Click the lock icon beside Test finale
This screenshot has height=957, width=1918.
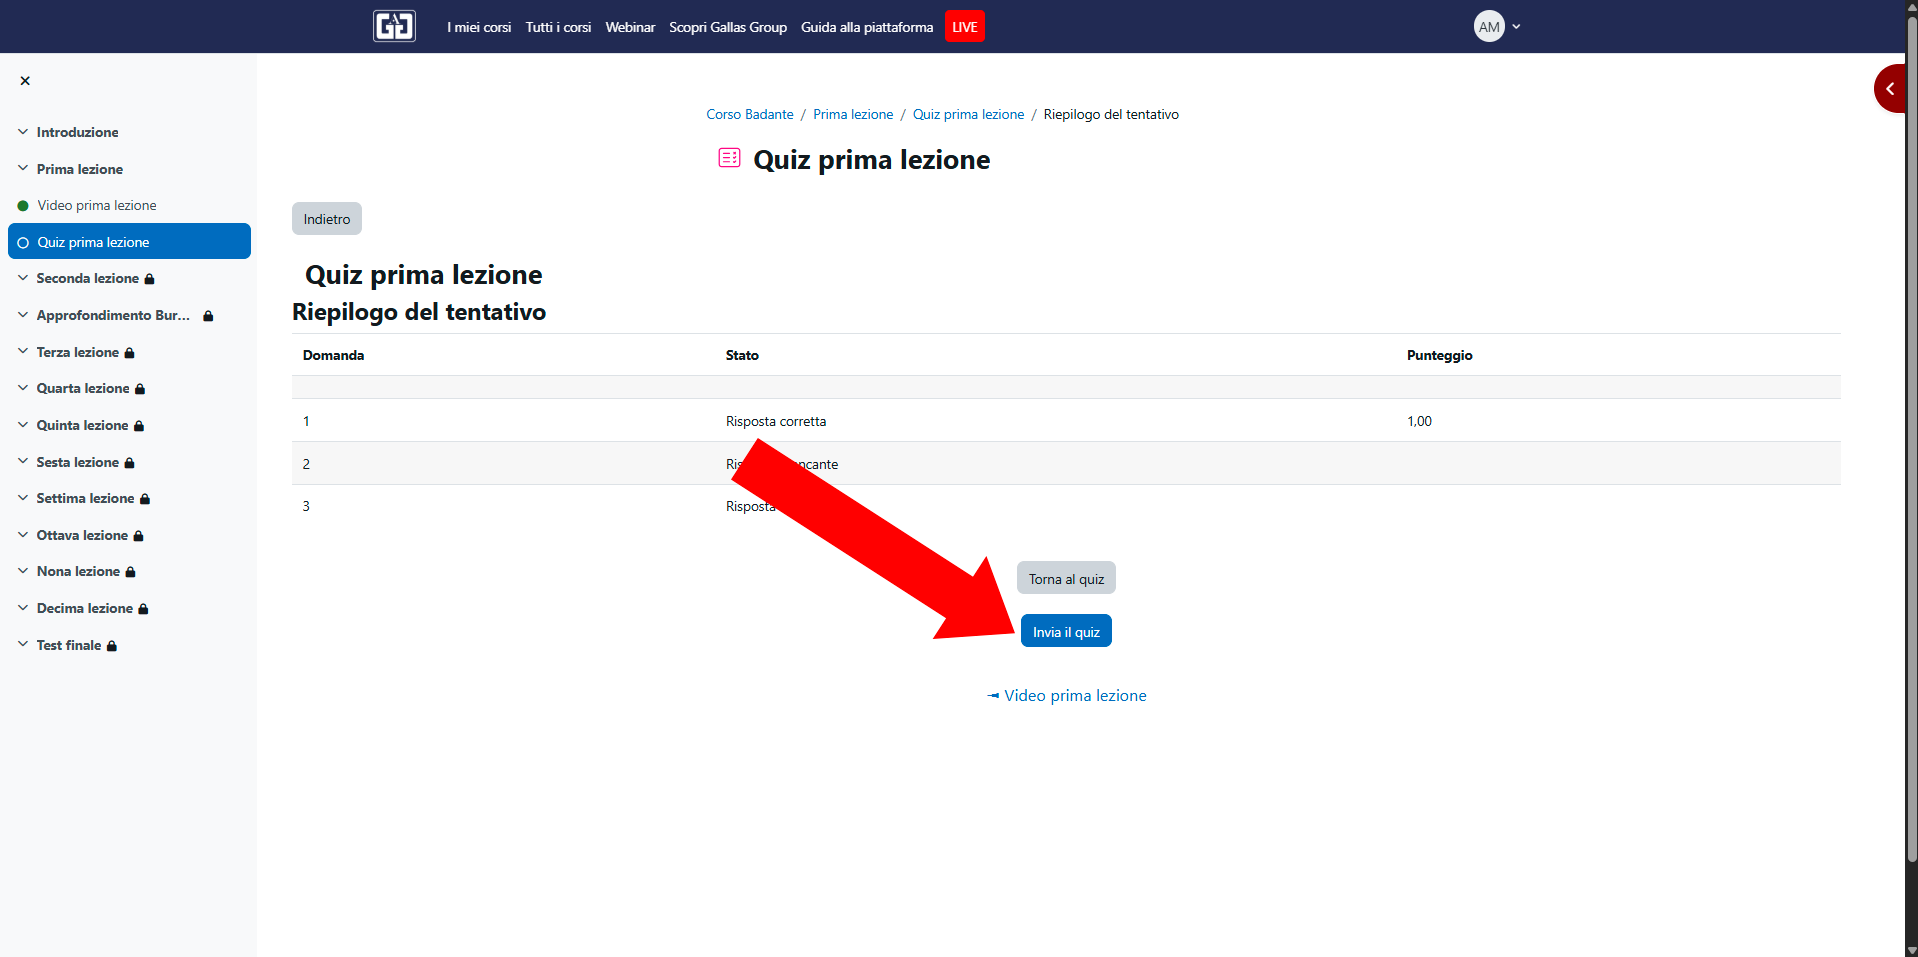point(112,646)
